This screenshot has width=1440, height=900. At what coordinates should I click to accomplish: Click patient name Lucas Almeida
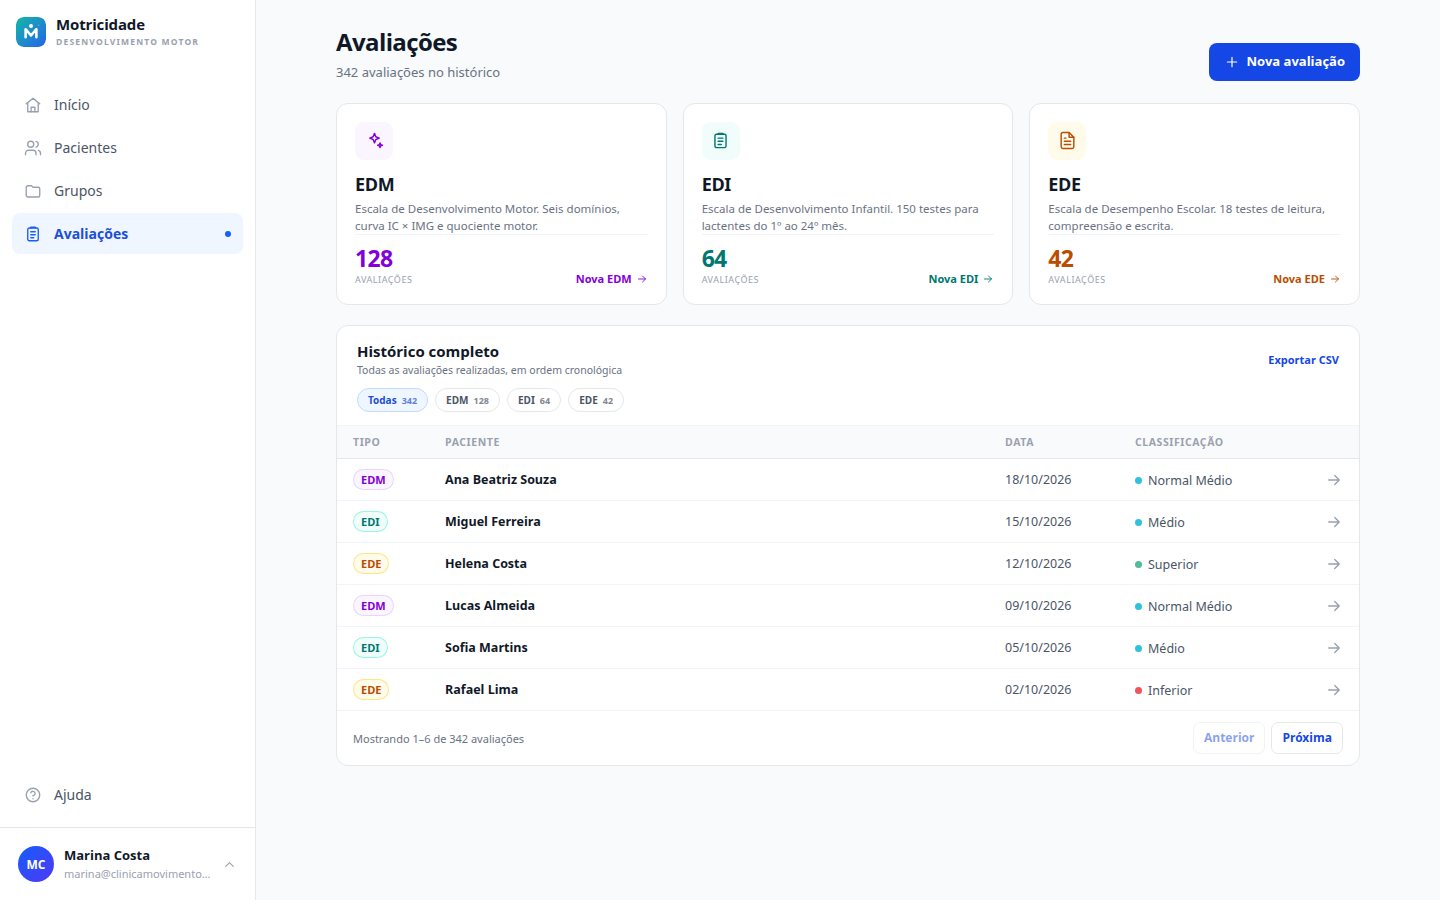490,606
